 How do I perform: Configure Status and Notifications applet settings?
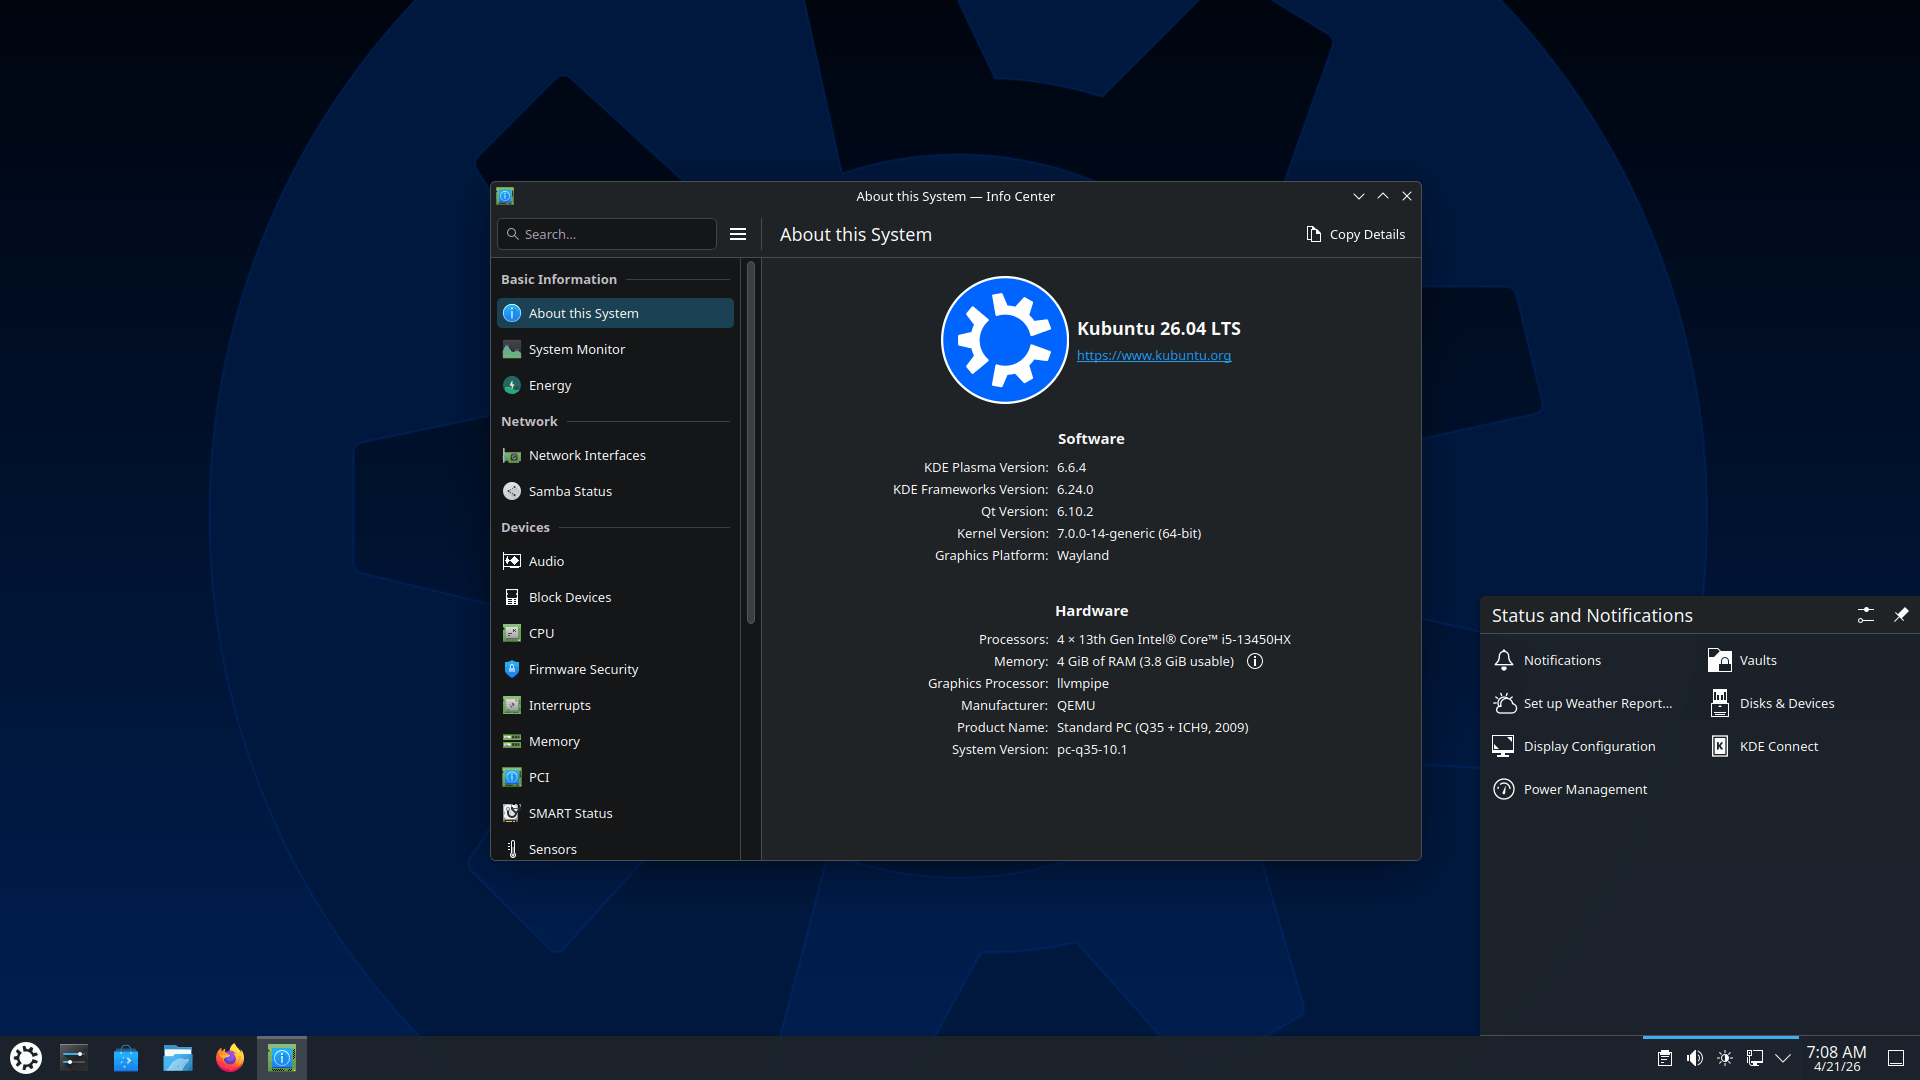pos(1865,614)
